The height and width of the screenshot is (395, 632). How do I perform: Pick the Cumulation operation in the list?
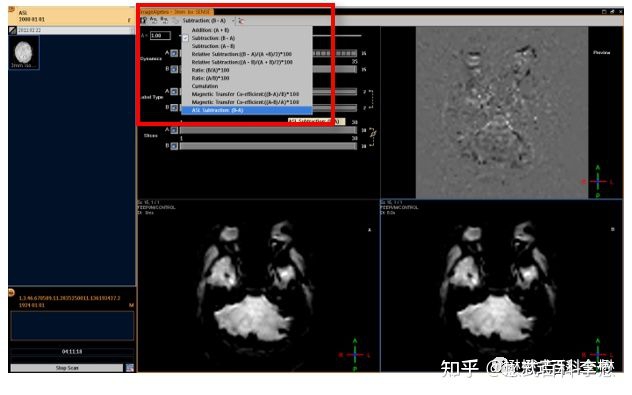tap(204, 86)
